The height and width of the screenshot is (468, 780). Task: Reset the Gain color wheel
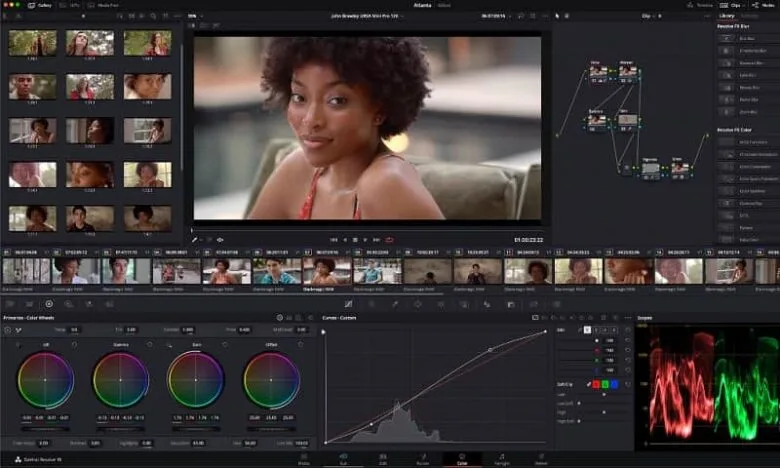(x=225, y=344)
